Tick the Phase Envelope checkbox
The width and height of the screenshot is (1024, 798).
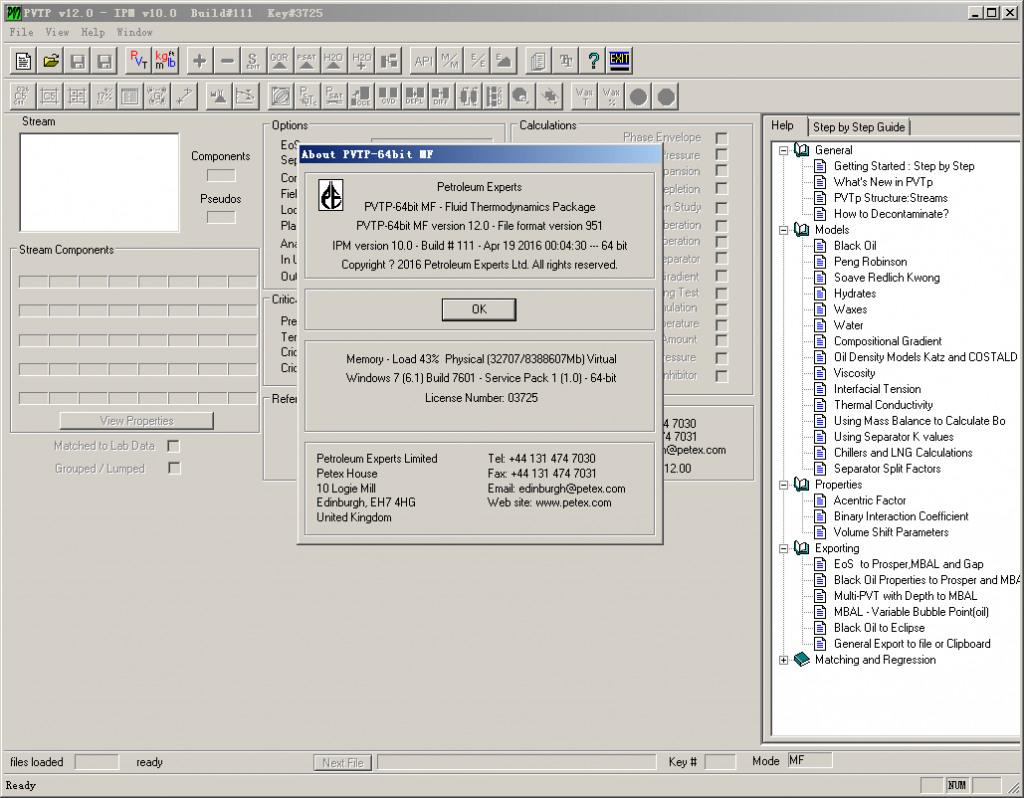click(x=722, y=138)
